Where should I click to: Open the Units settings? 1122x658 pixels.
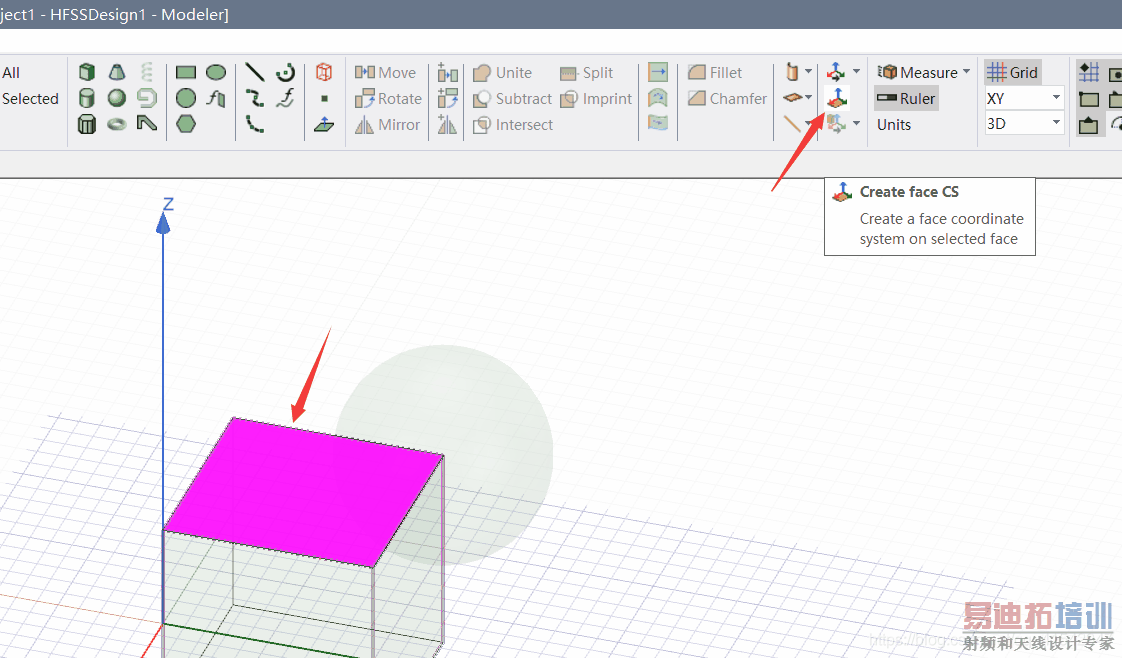(894, 124)
